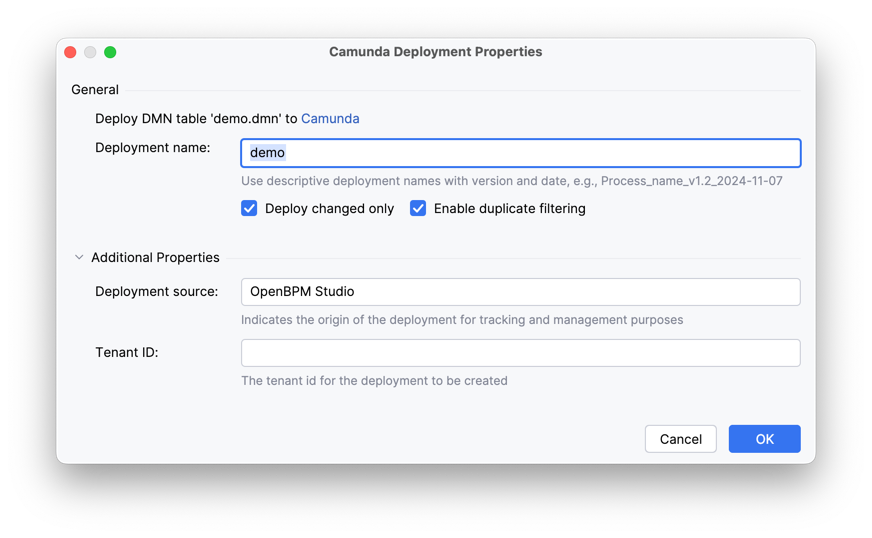
Task: Click 'The tenant id for the deployment' hint
Action: click(x=374, y=381)
